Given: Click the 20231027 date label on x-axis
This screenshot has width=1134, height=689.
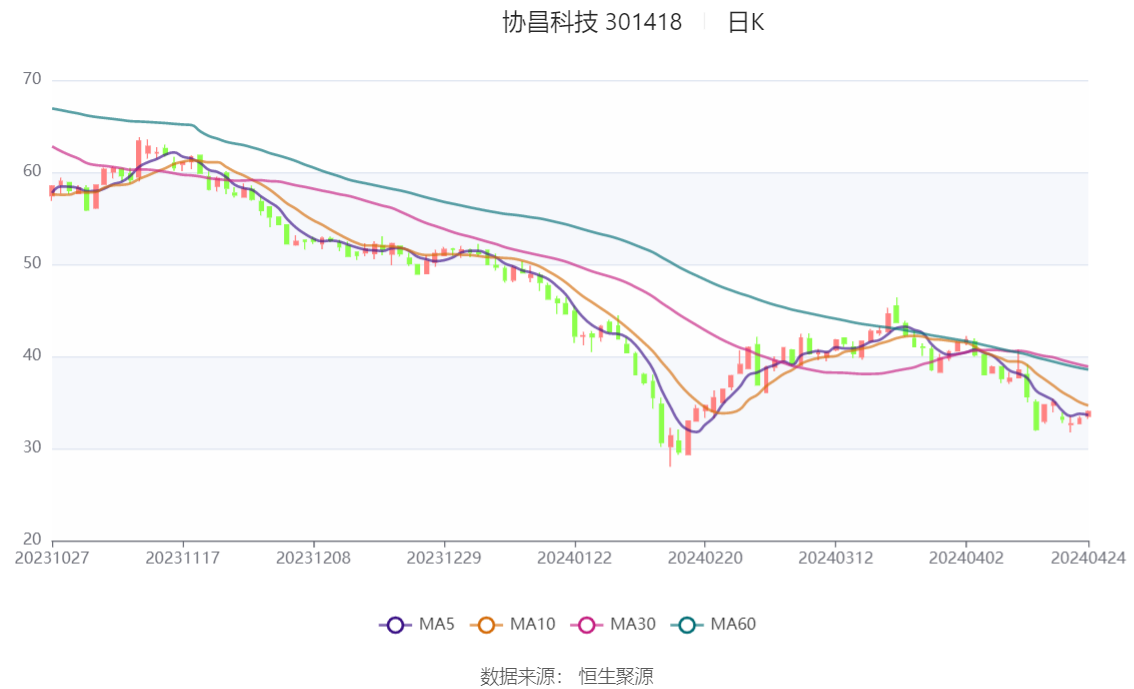Looking at the screenshot, I should pos(52,557).
